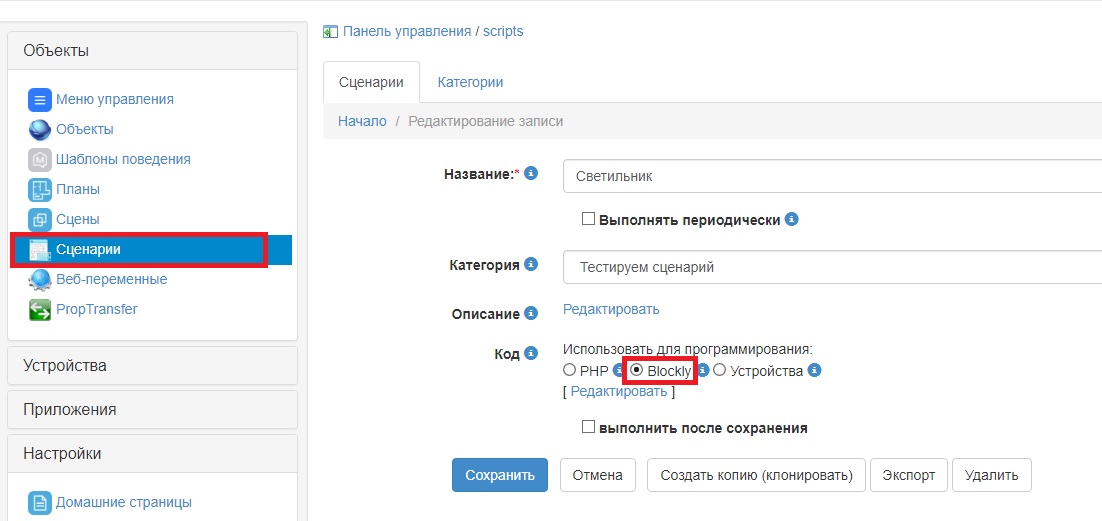Click the Отмена button

click(597, 475)
